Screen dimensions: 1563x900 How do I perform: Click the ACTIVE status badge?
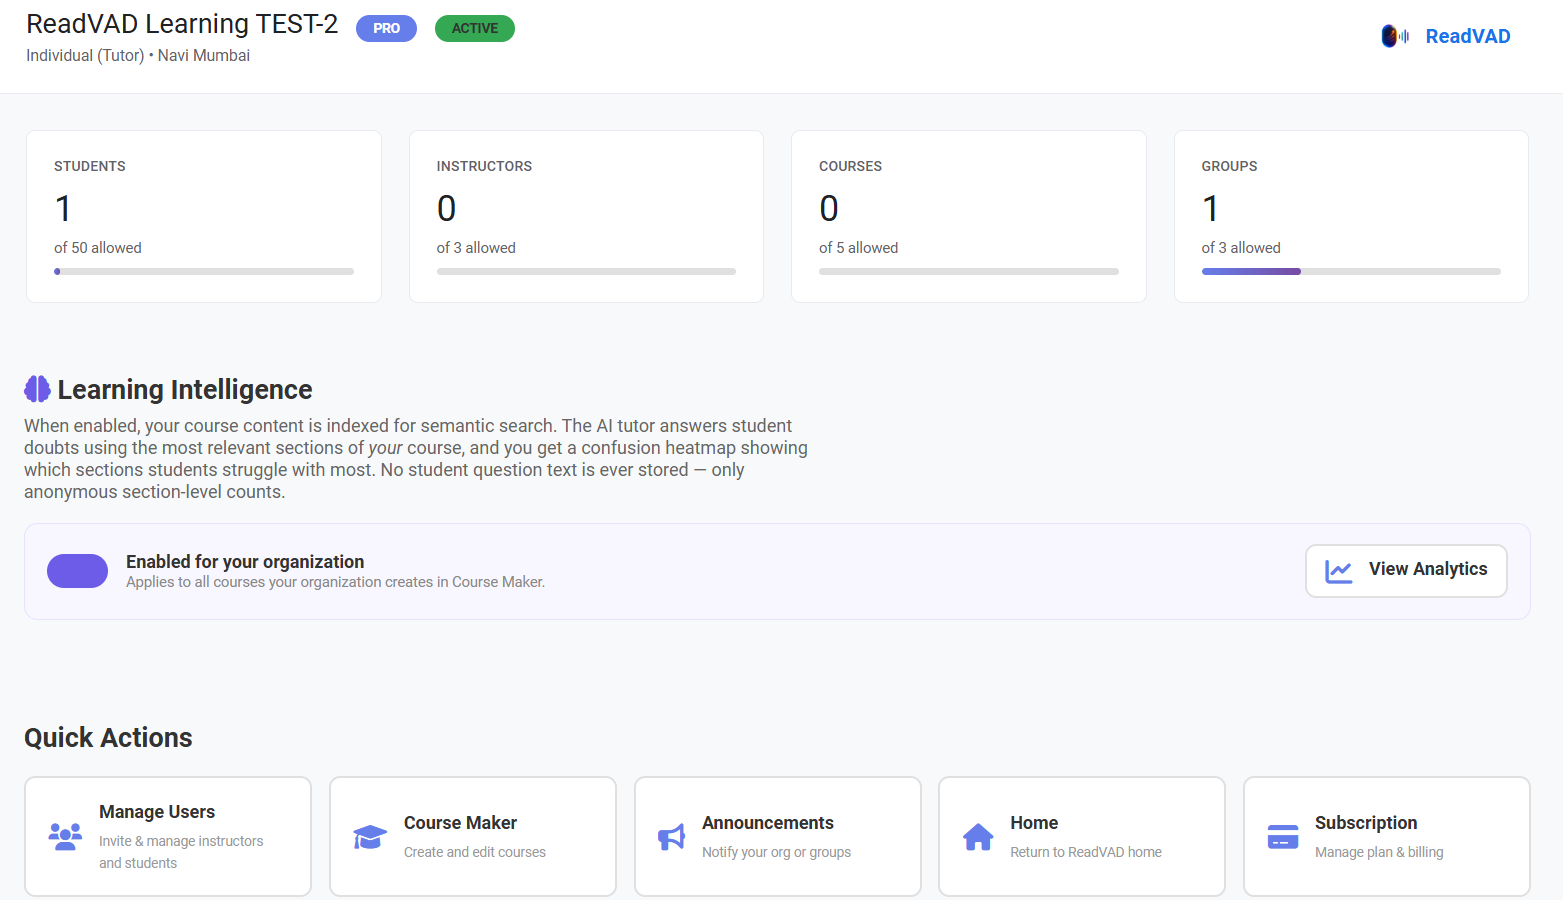pos(475,29)
